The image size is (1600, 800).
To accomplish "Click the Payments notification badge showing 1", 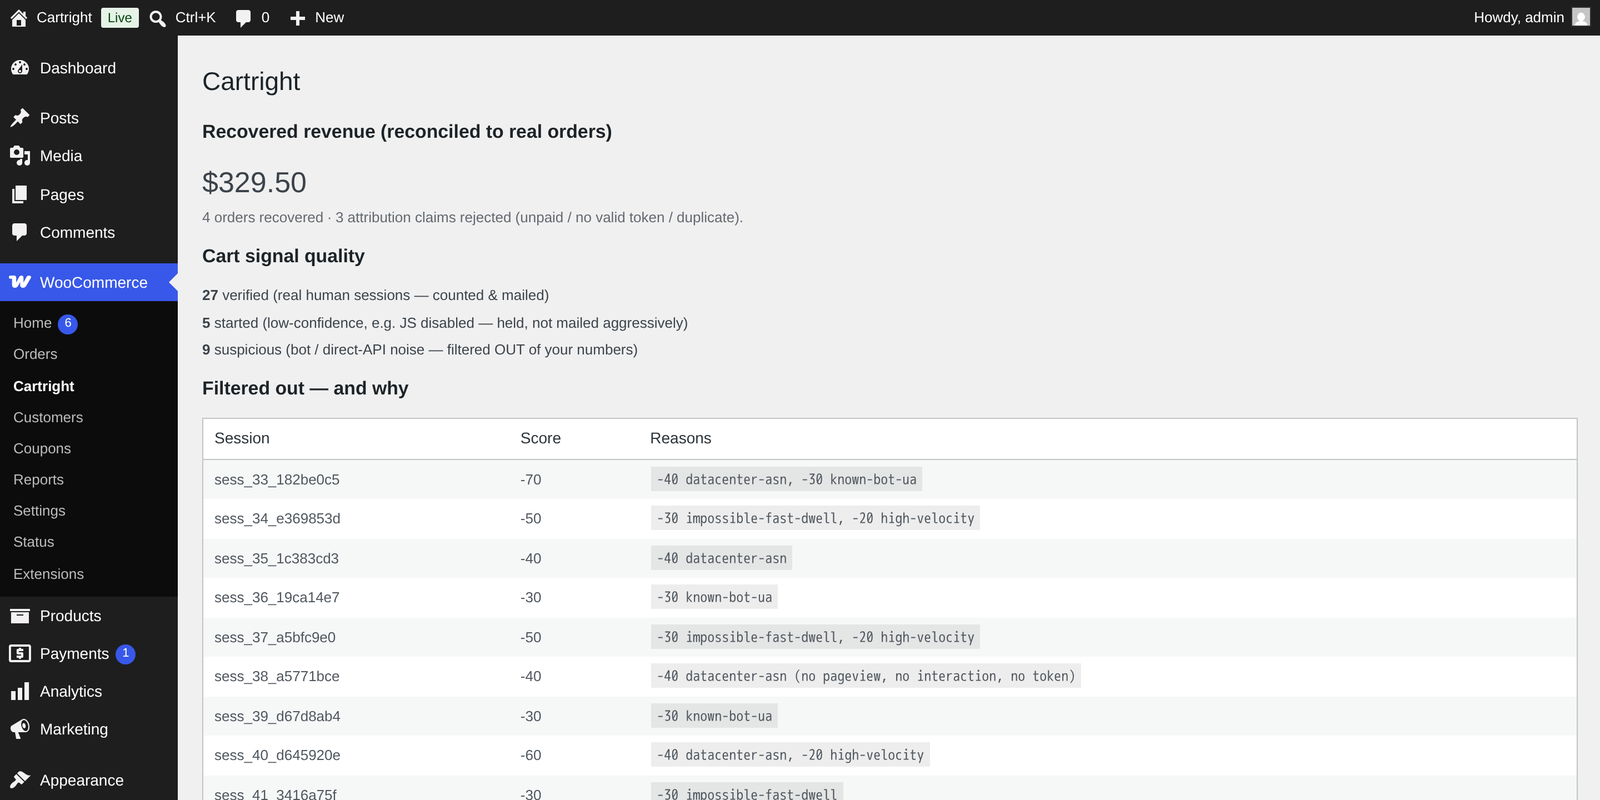I will coord(126,654).
